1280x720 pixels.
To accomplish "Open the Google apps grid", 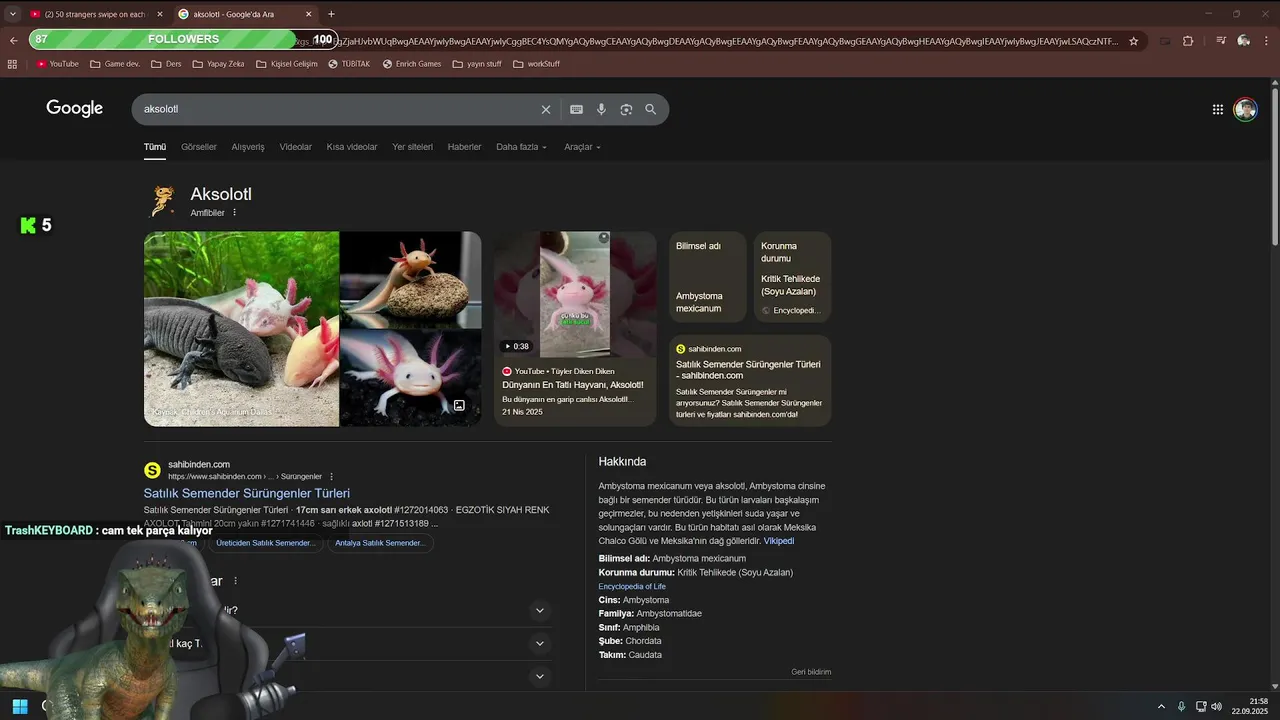I will click(1218, 110).
